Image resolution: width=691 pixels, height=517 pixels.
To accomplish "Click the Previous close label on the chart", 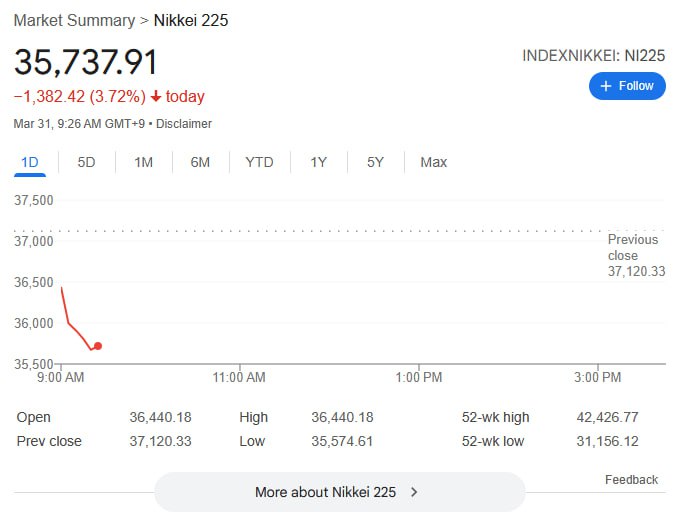I will tap(633, 247).
